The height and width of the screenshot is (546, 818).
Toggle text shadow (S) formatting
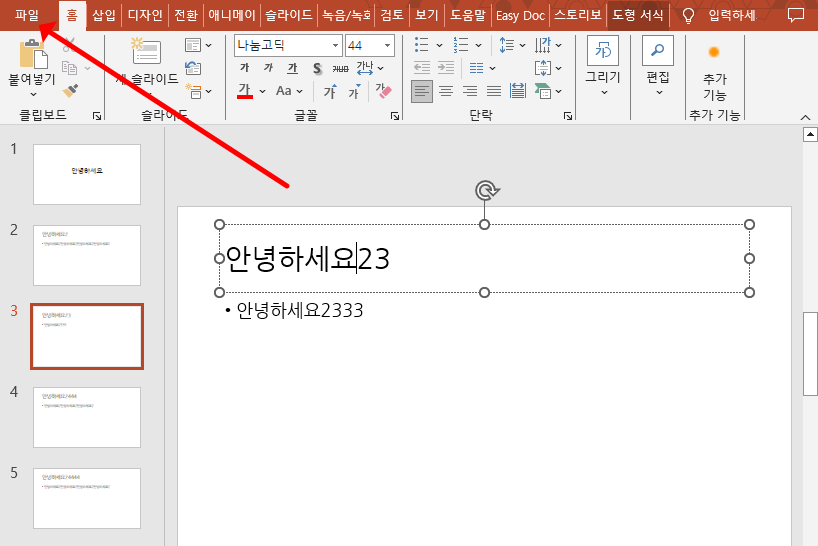pos(317,68)
